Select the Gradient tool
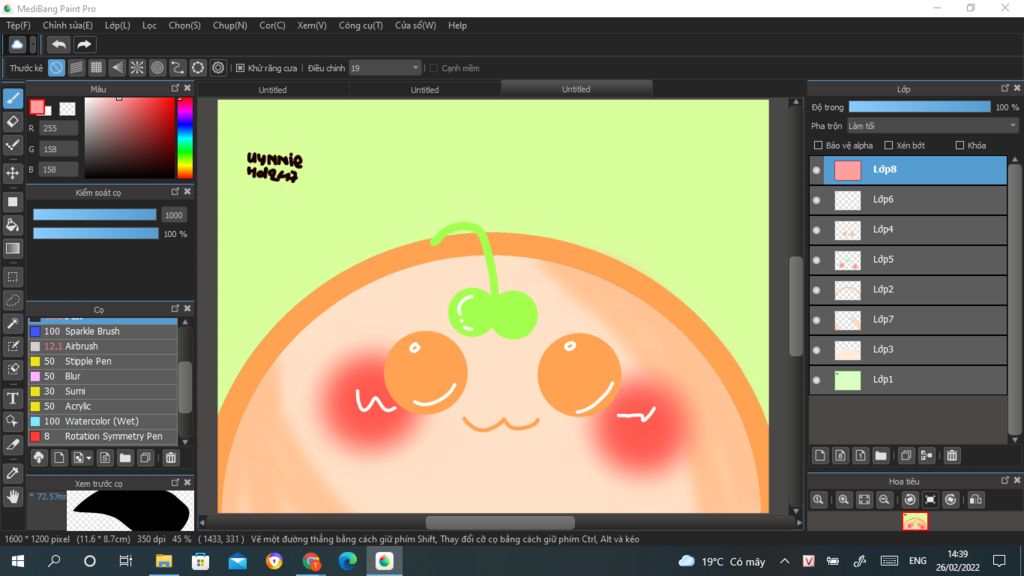The image size is (1024, 576). click(x=12, y=248)
